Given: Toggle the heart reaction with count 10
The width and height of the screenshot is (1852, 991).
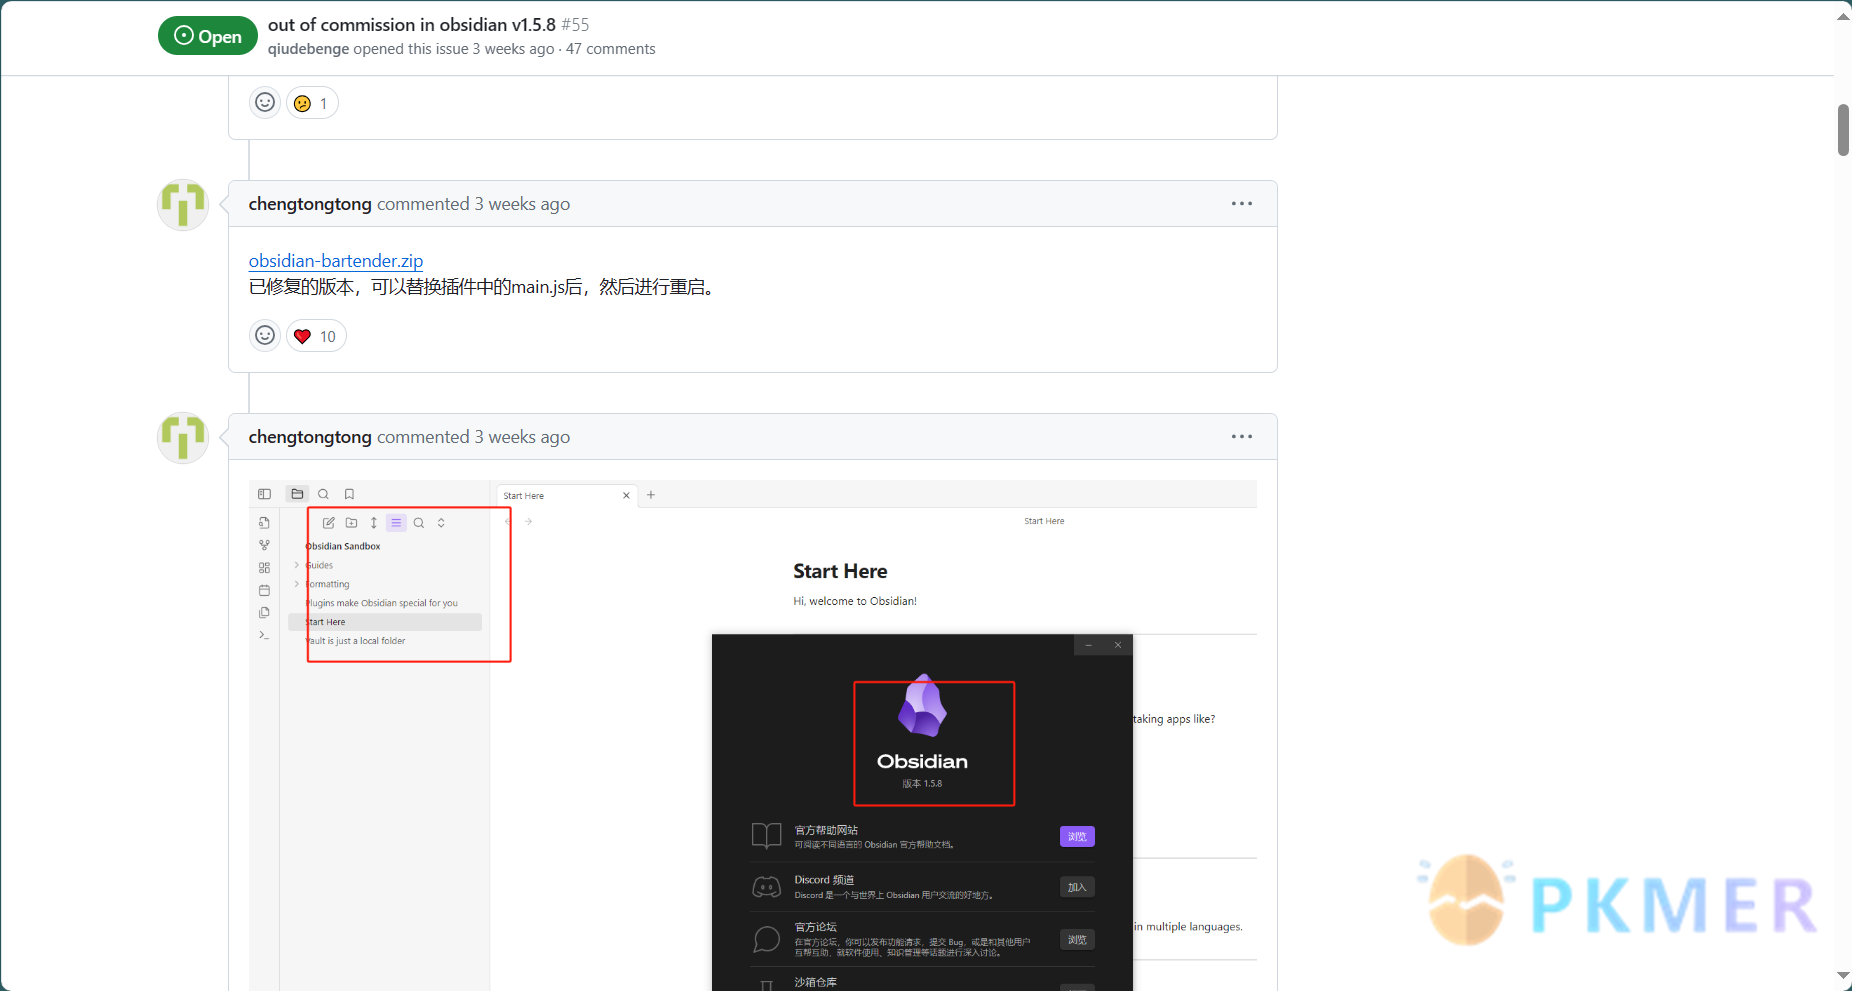Looking at the screenshot, I should click(316, 336).
